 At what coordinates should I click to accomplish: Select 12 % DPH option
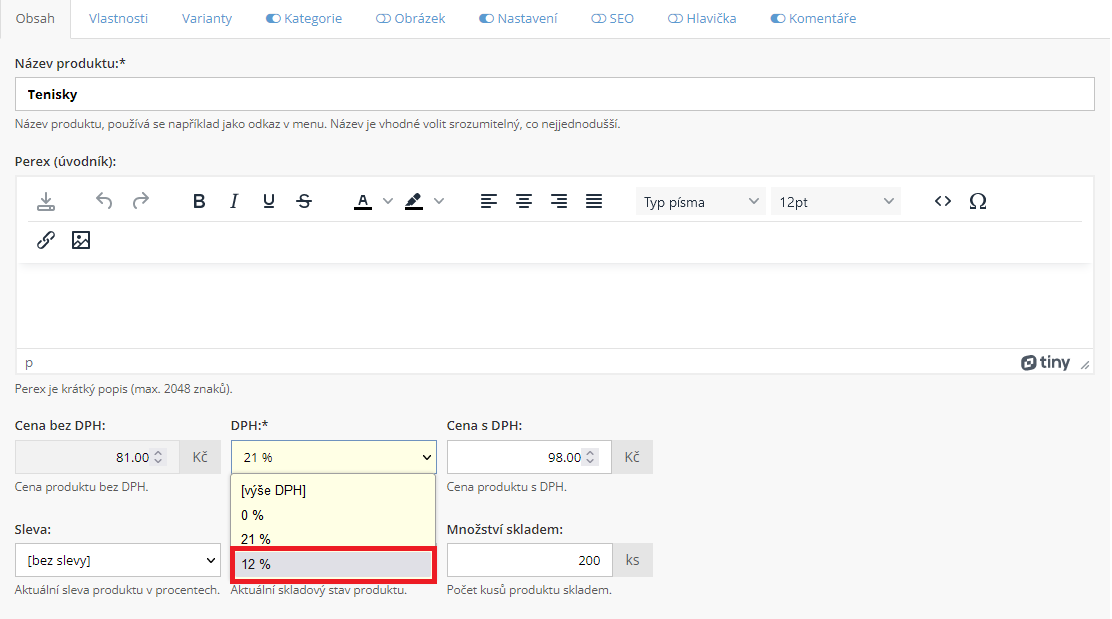pyautogui.click(x=333, y=564)
